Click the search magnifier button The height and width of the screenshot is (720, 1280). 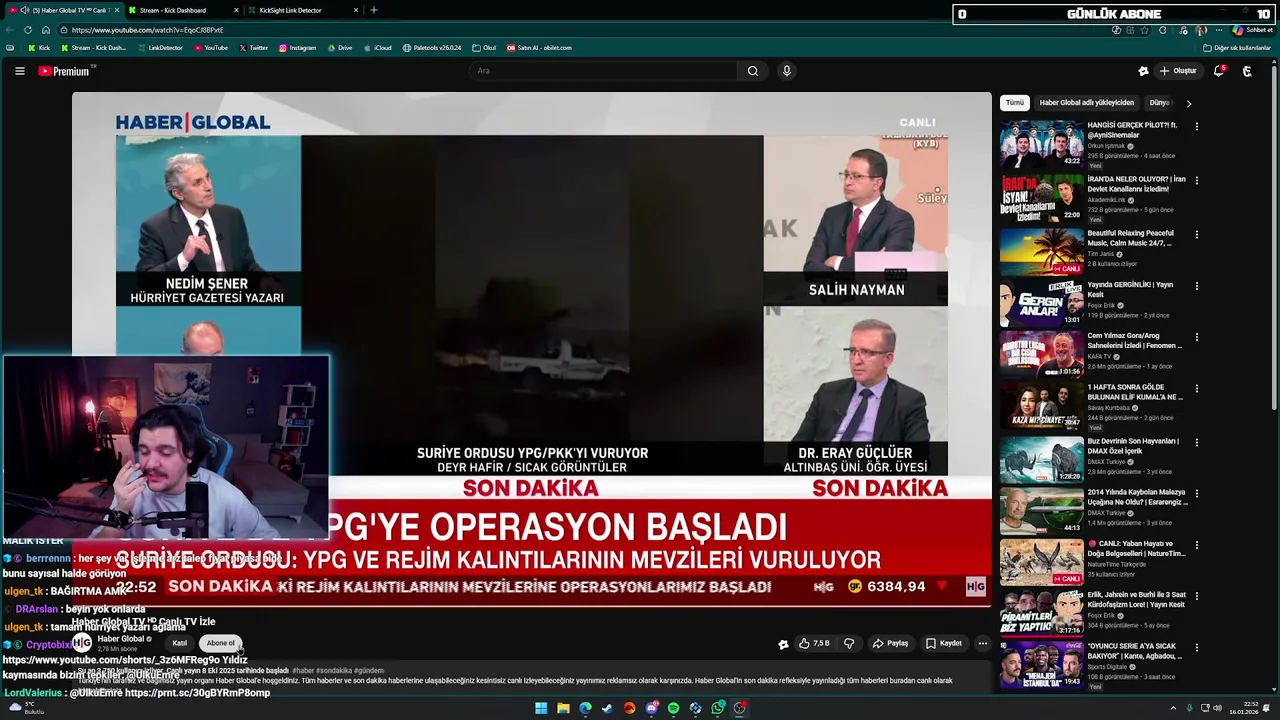point(753,71)
